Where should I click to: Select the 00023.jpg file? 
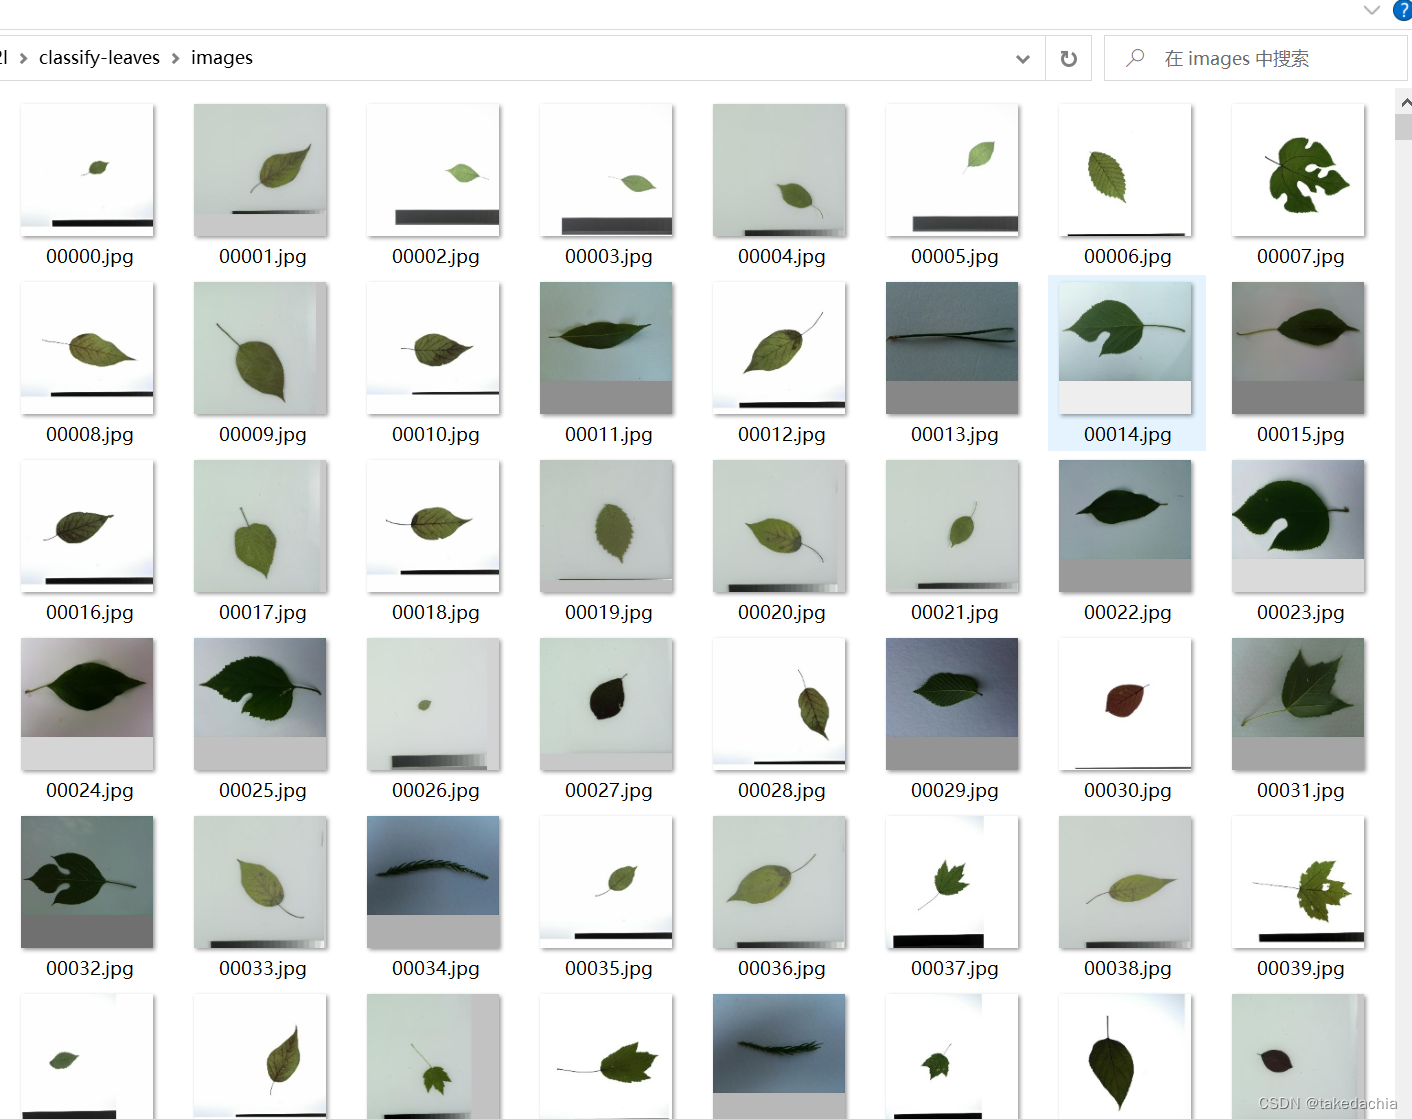pyautogui.click(x=1298, y=525)
